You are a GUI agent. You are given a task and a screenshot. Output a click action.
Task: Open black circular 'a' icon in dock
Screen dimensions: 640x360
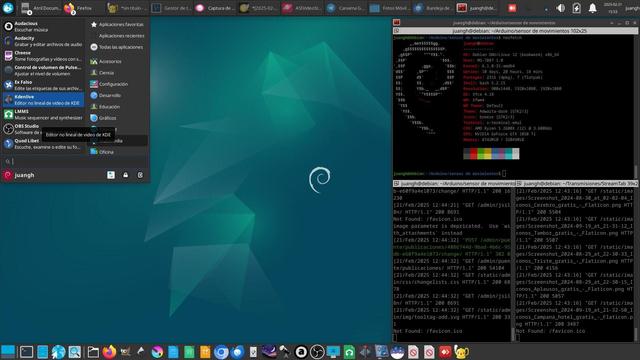pos(301,352)
